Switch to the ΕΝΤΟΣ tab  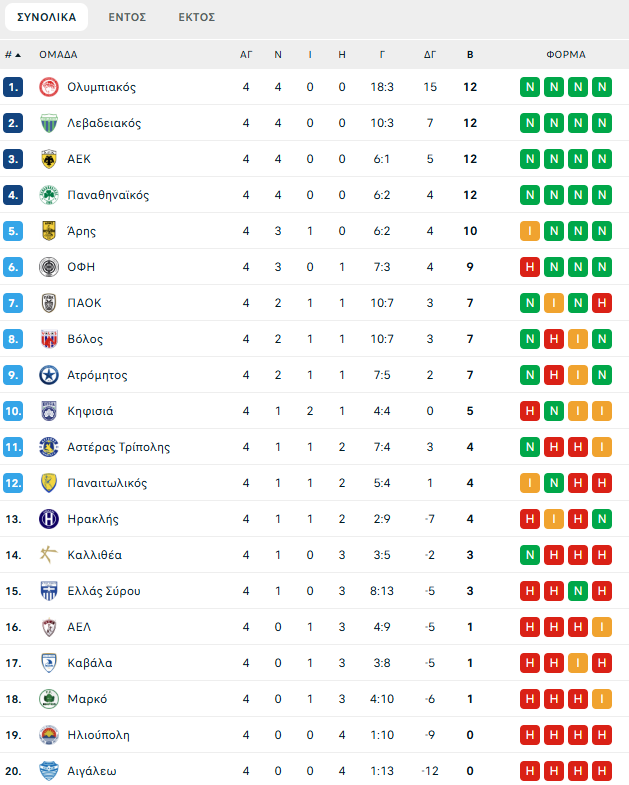127,17
